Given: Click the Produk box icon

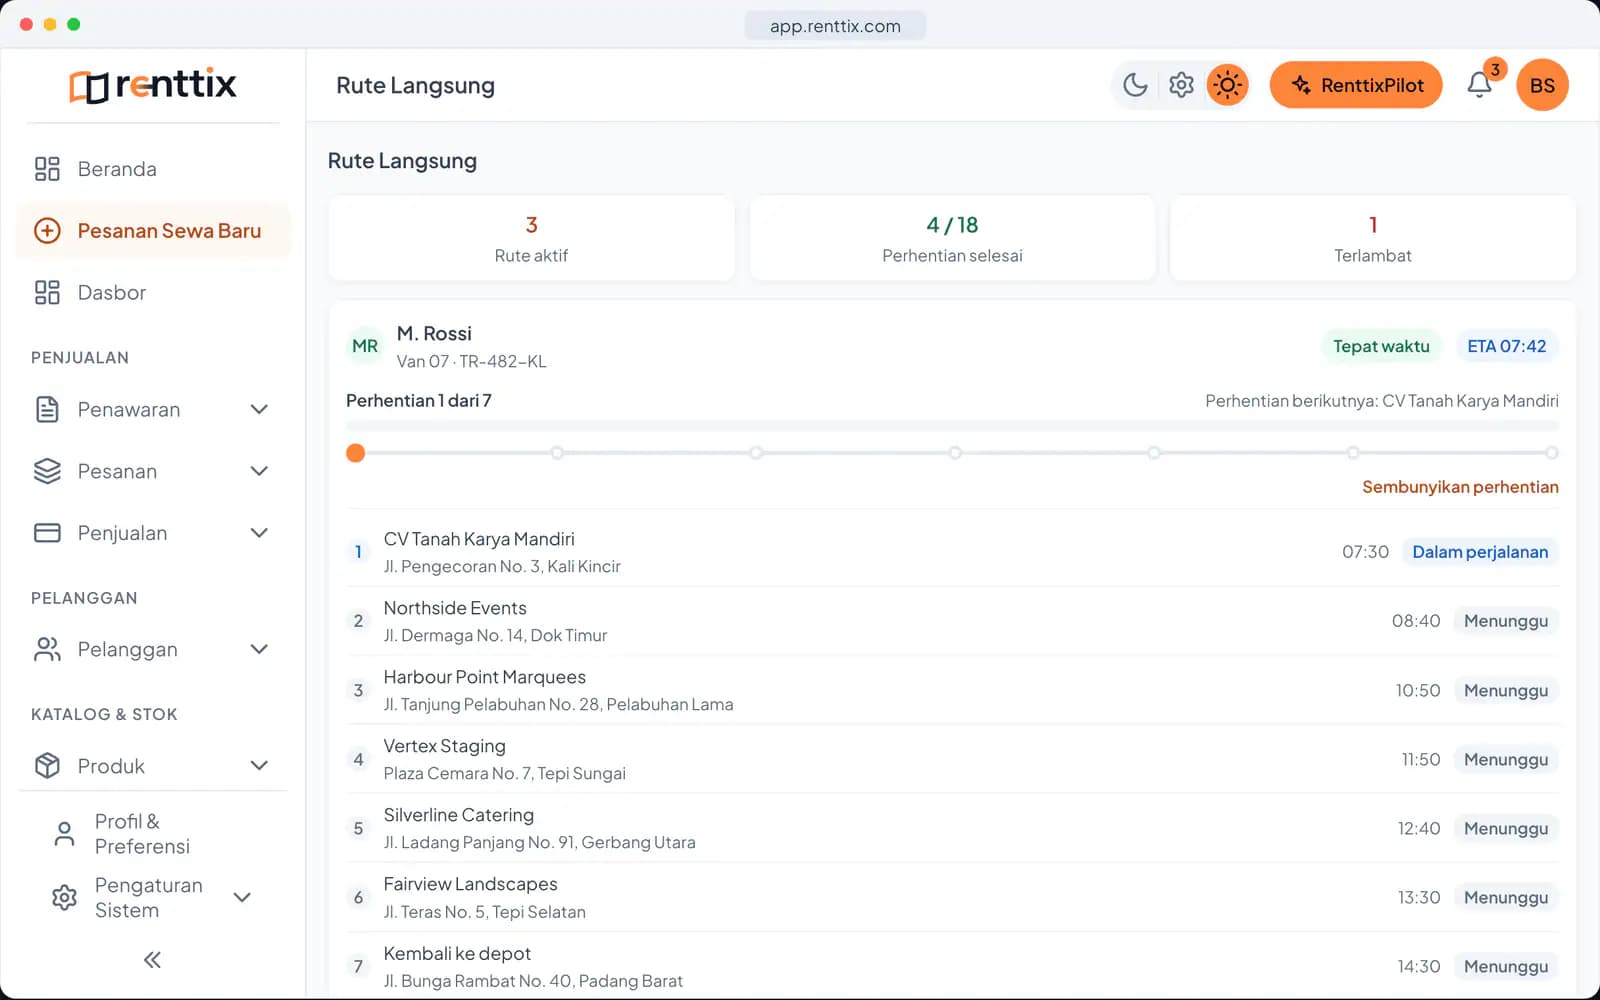Looking at the screenshot, I should (x=47, y=765).
